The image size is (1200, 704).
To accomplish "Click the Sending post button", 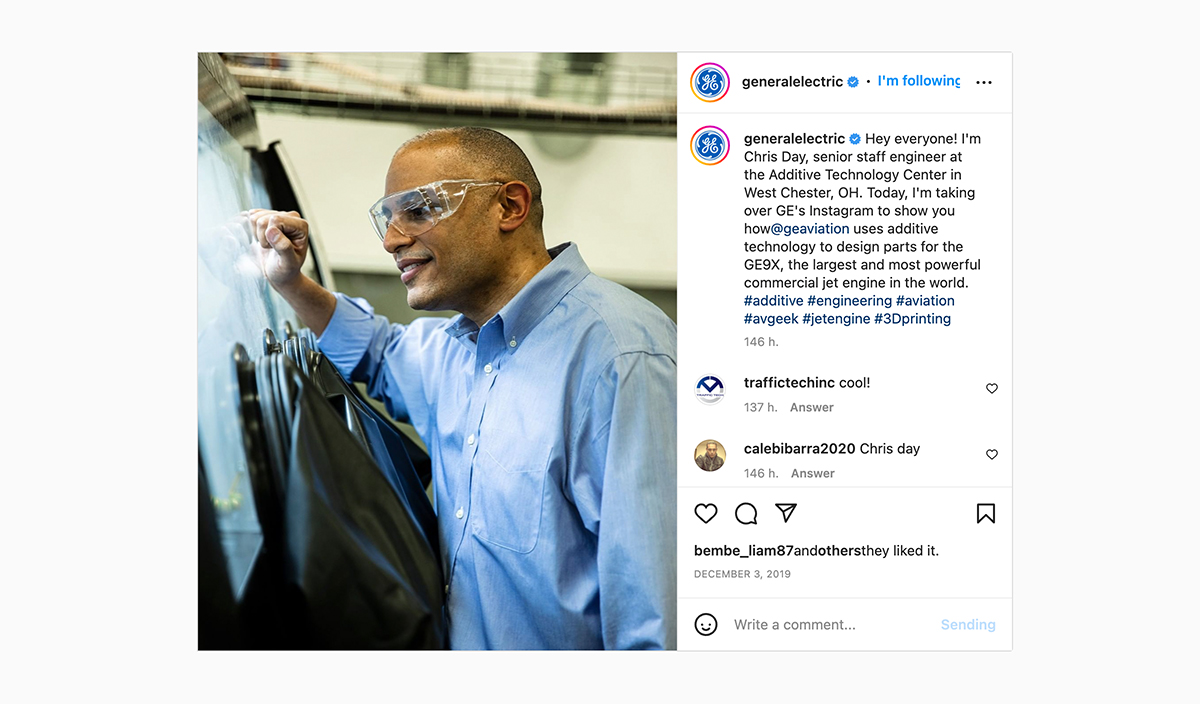I will point(968,624).
